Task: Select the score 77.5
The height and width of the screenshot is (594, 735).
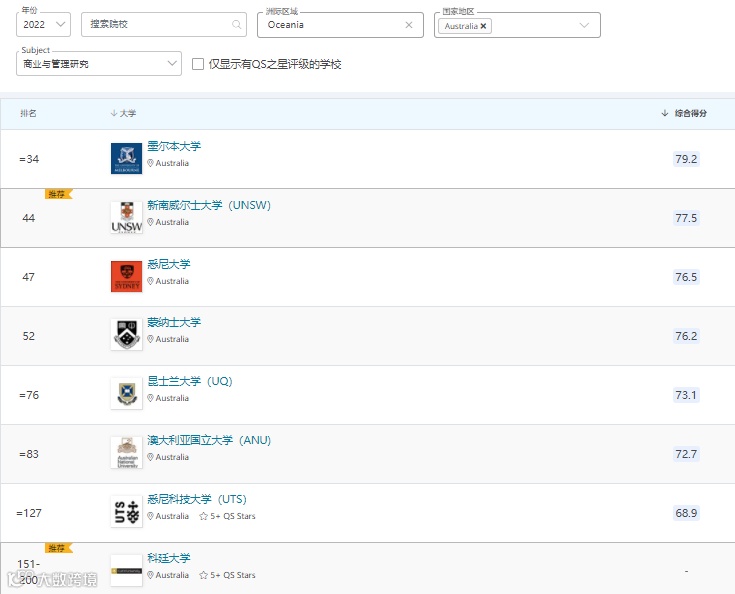Action: point(686,218)
